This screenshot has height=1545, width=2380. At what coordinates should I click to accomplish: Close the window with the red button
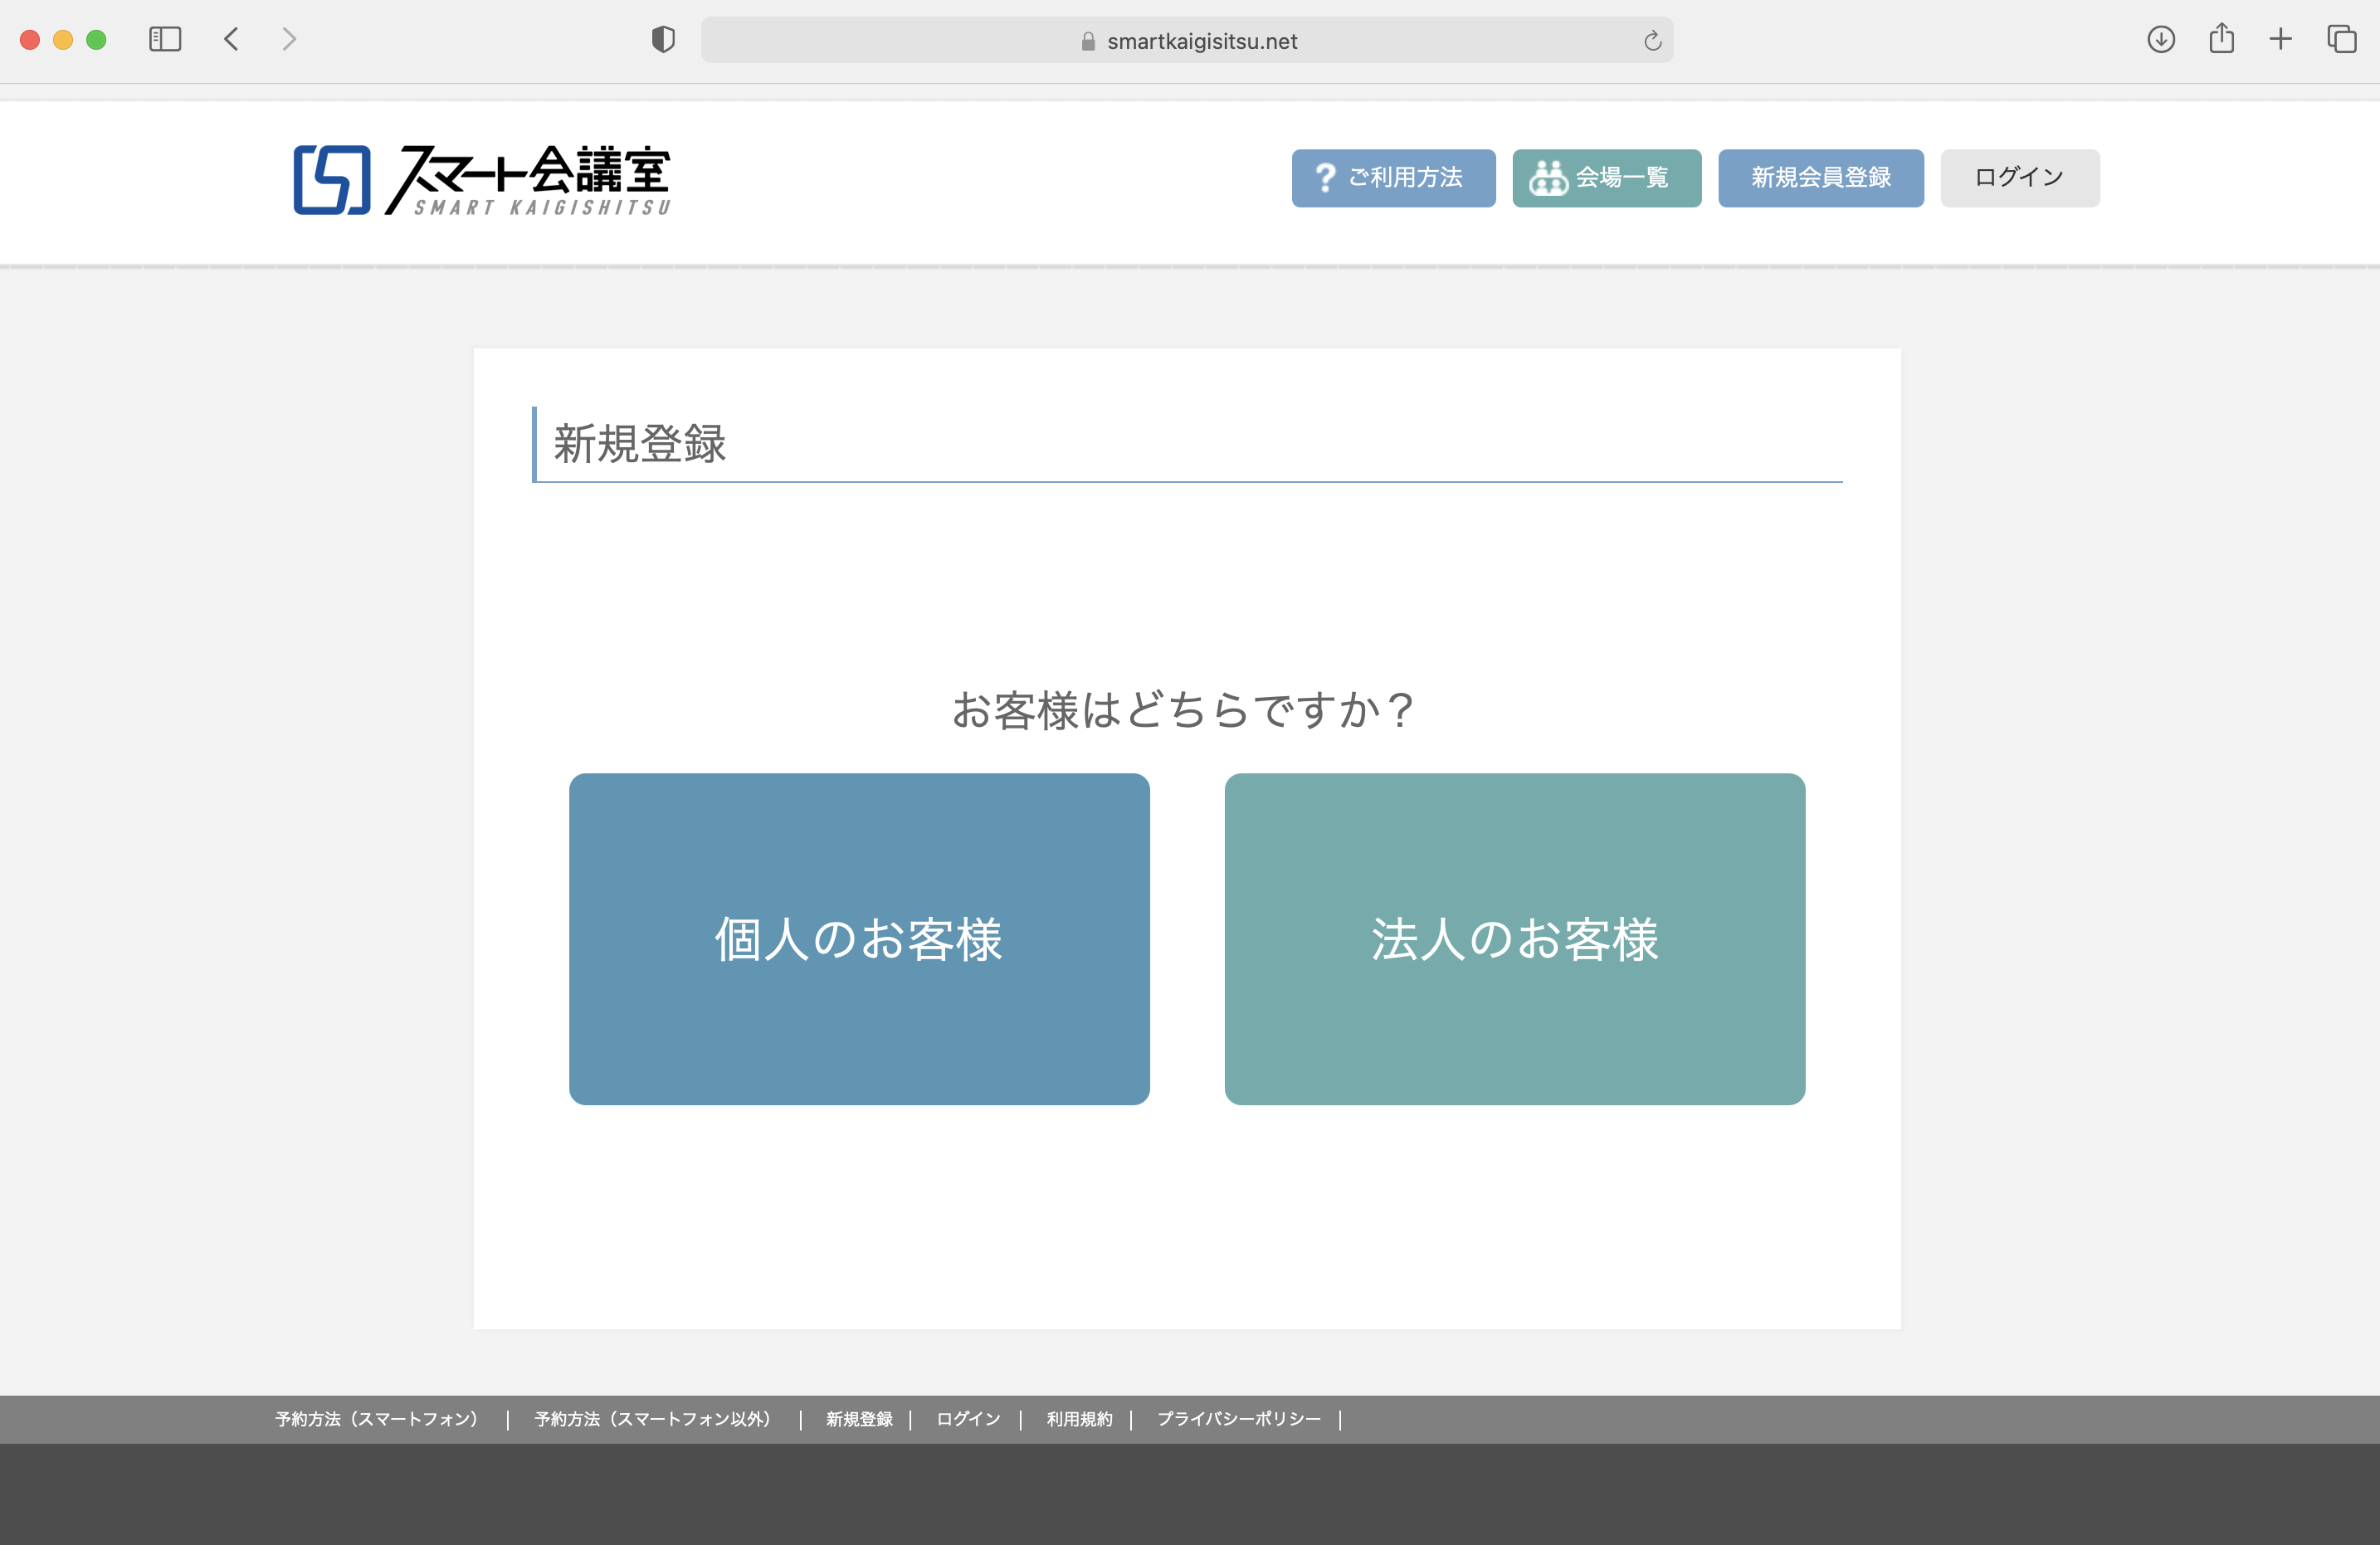click(x=30, y=39)
